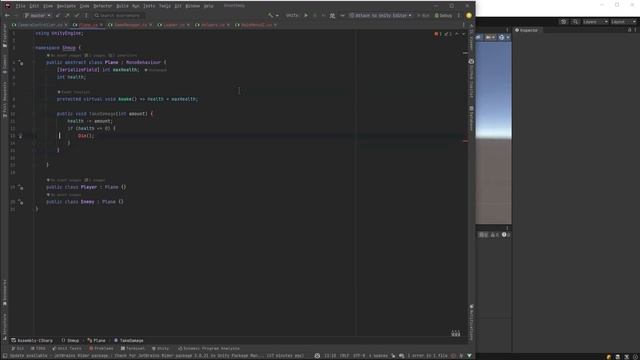Click the gutter icon beside the Enemy class
The height and width of the screenshot is (360, 640).
coord(20,202)
